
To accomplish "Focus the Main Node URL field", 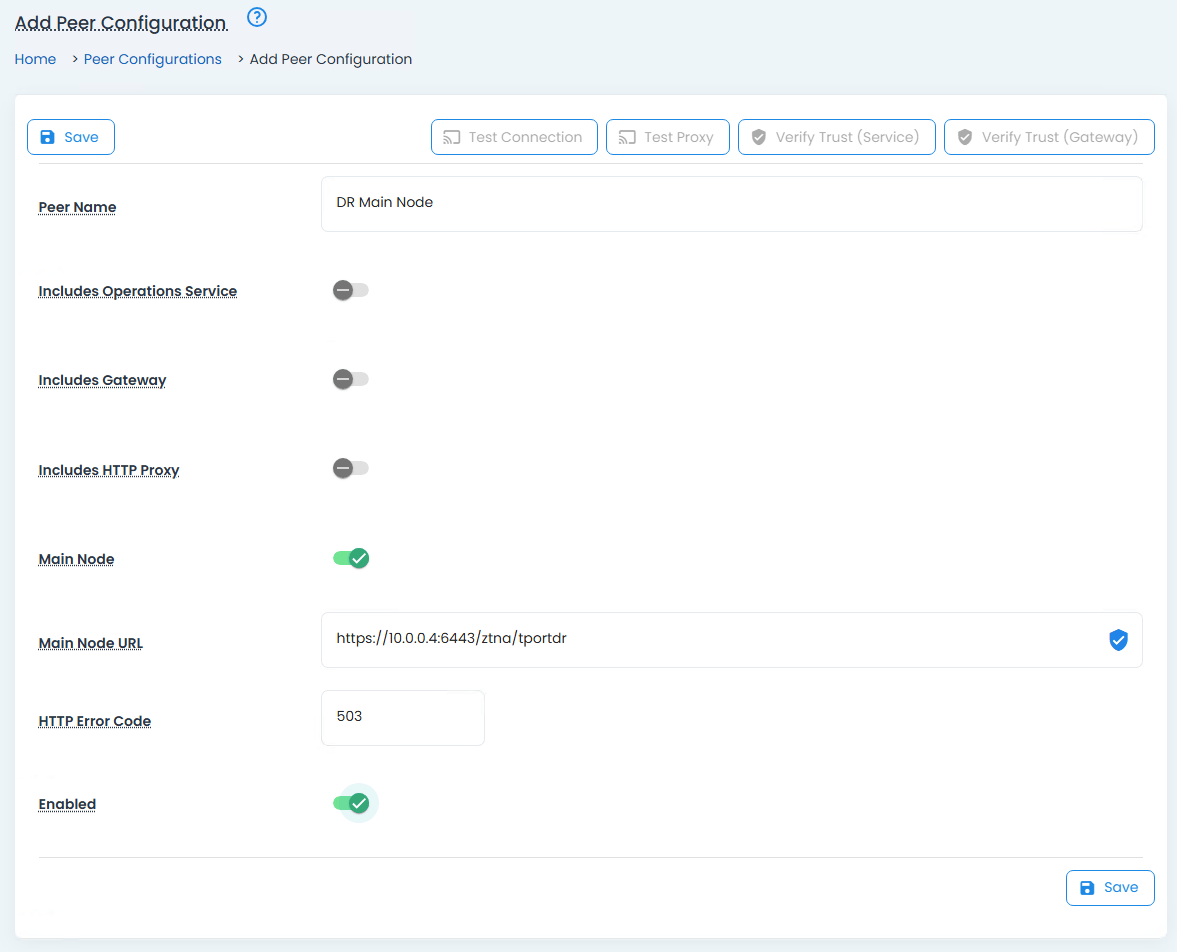I will click(731, 640).
